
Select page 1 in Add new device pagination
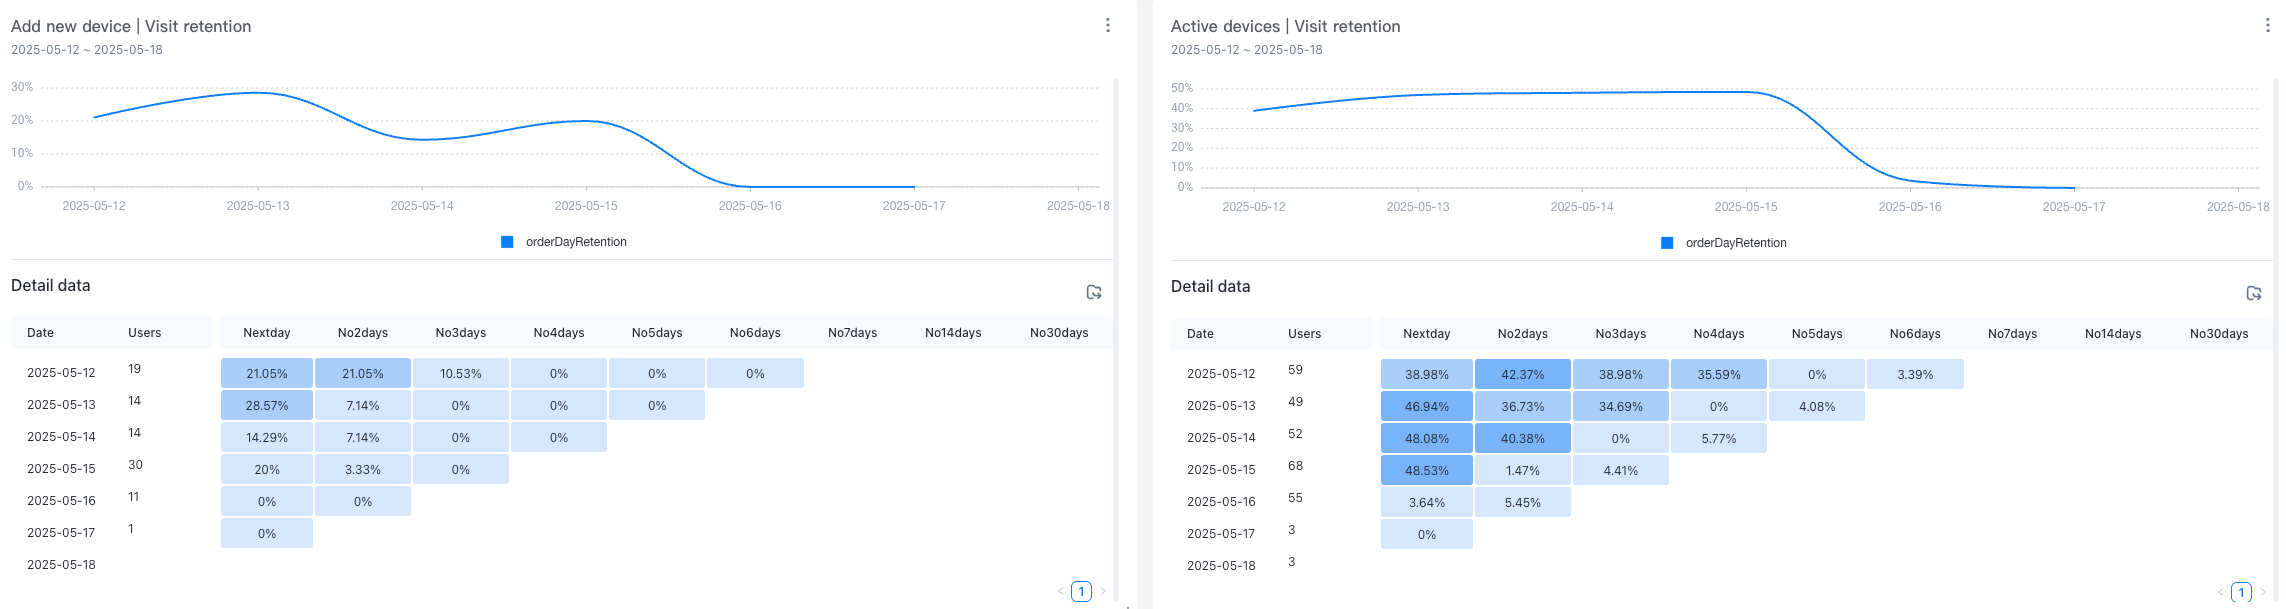coord(1081,591)
